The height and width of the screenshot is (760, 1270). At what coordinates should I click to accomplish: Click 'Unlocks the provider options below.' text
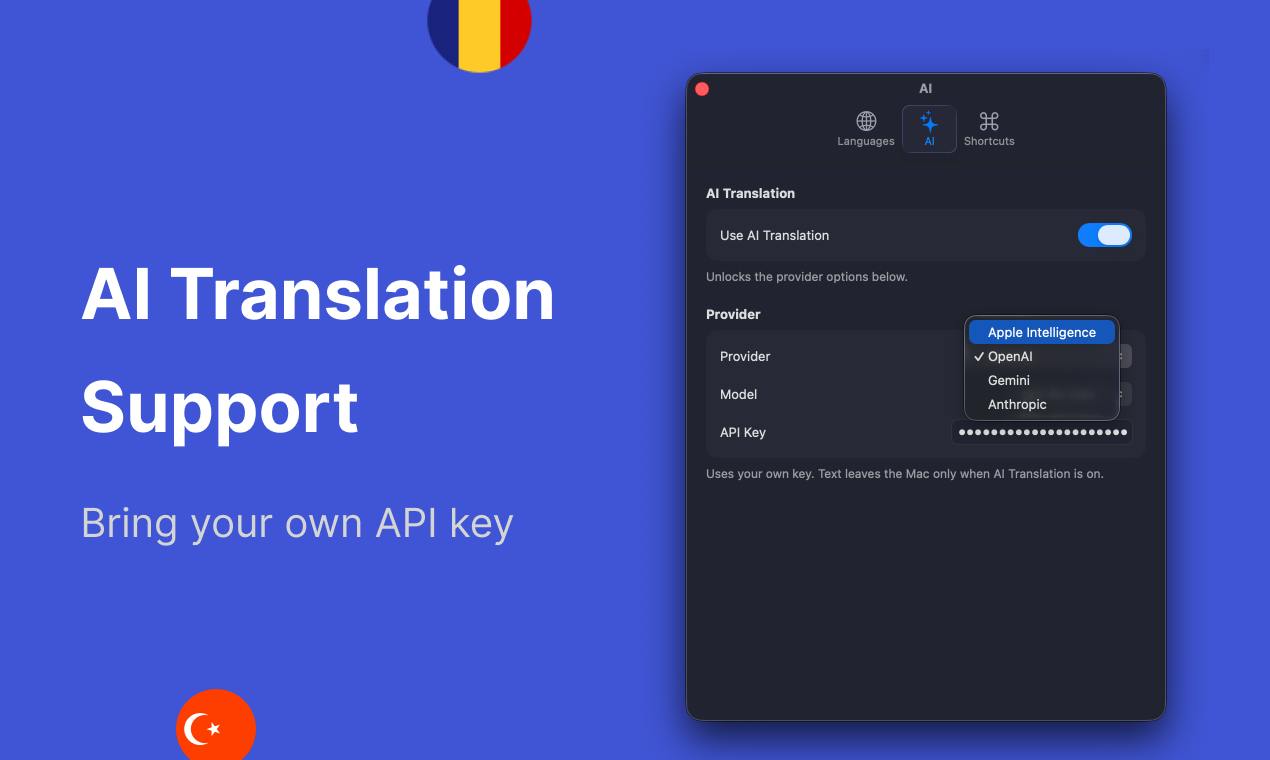[807, 277]
